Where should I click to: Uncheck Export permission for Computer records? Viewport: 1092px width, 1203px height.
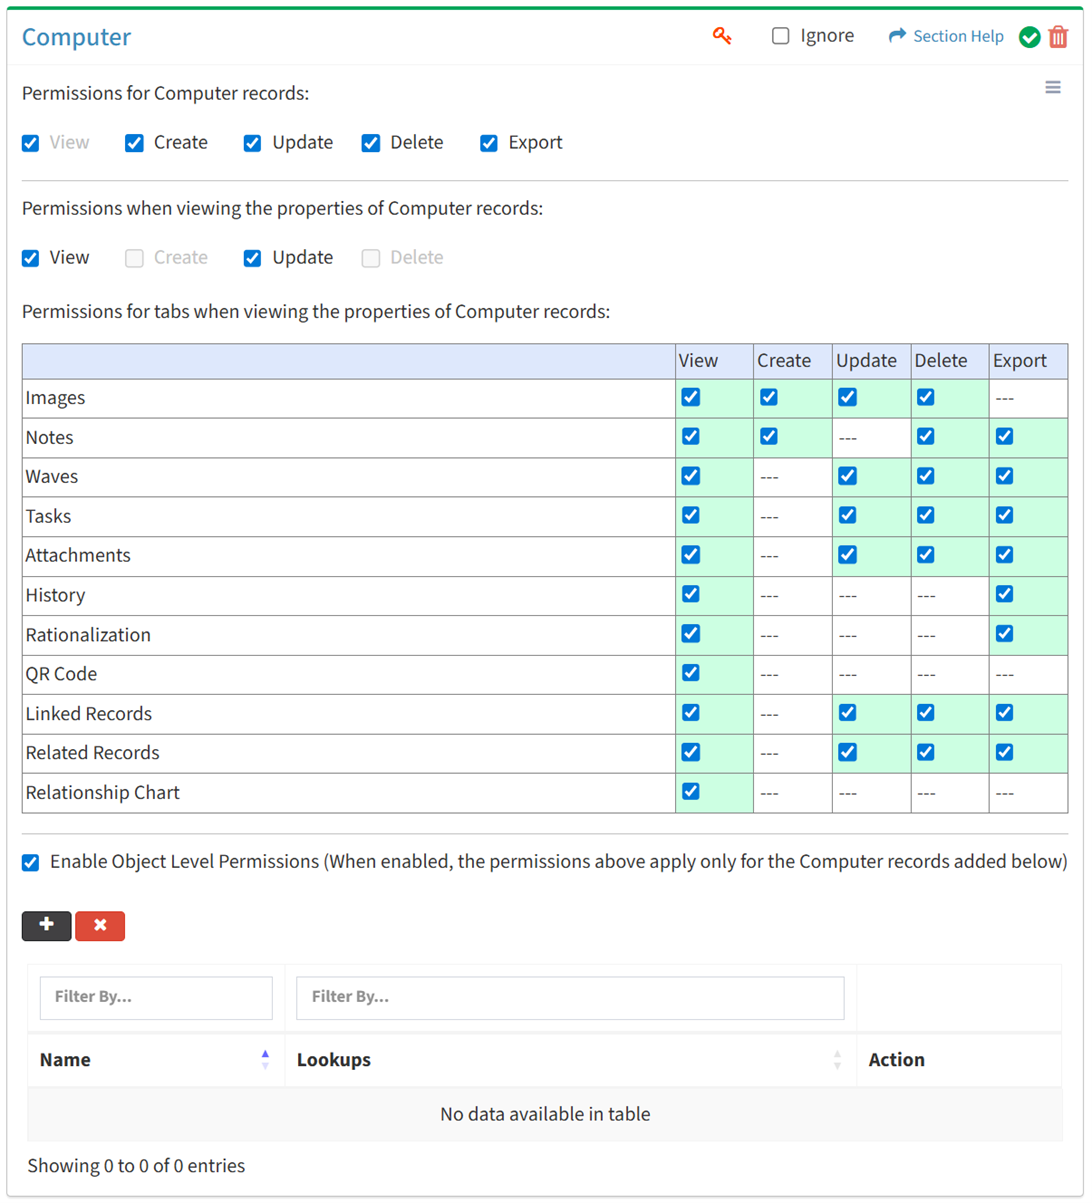click(489, 143)
